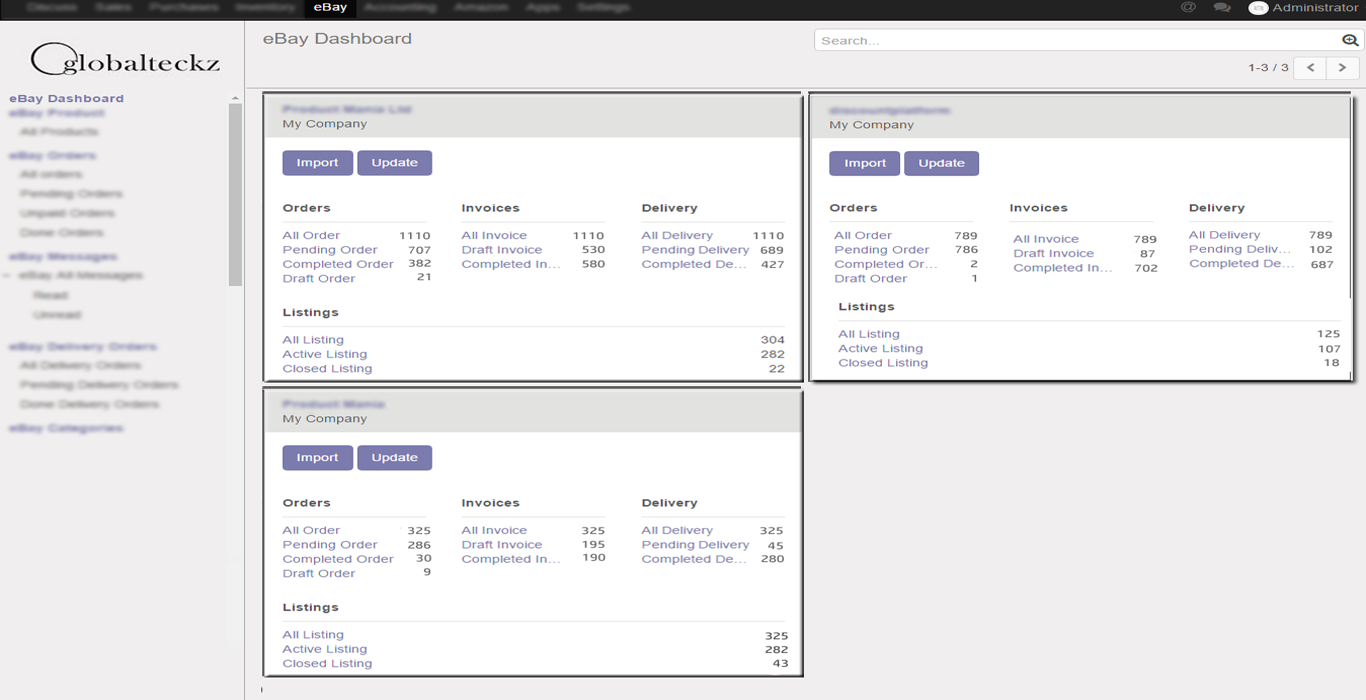Click Update in the card with 789 orders
Viewport: 1366px width, 700px height.
pos(942,164)
